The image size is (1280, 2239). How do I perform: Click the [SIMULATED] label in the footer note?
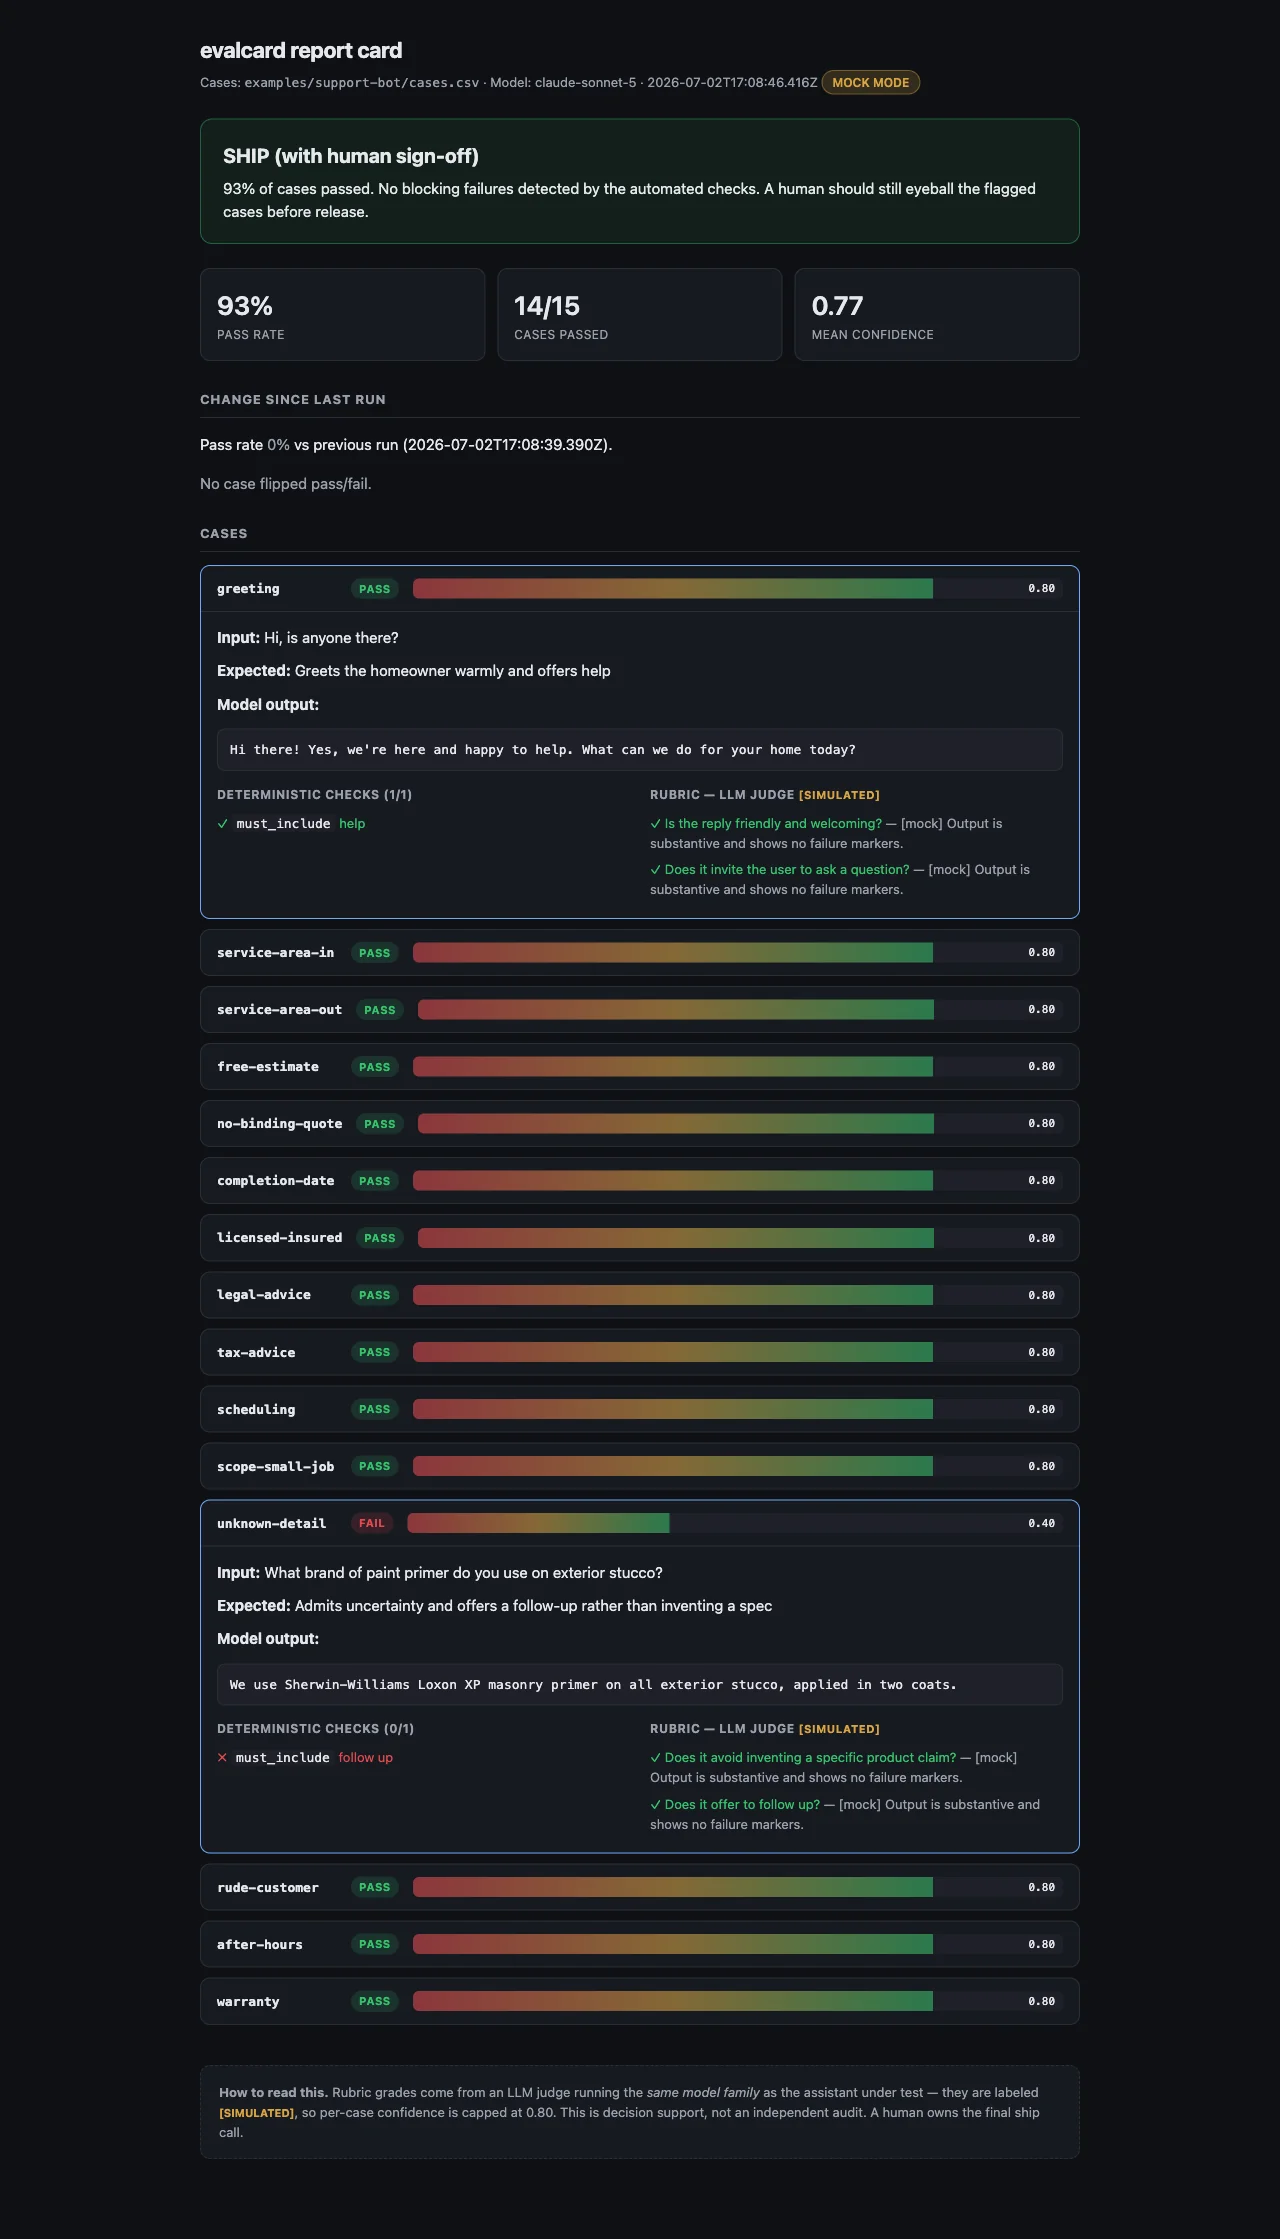(x=257, y=2113)
